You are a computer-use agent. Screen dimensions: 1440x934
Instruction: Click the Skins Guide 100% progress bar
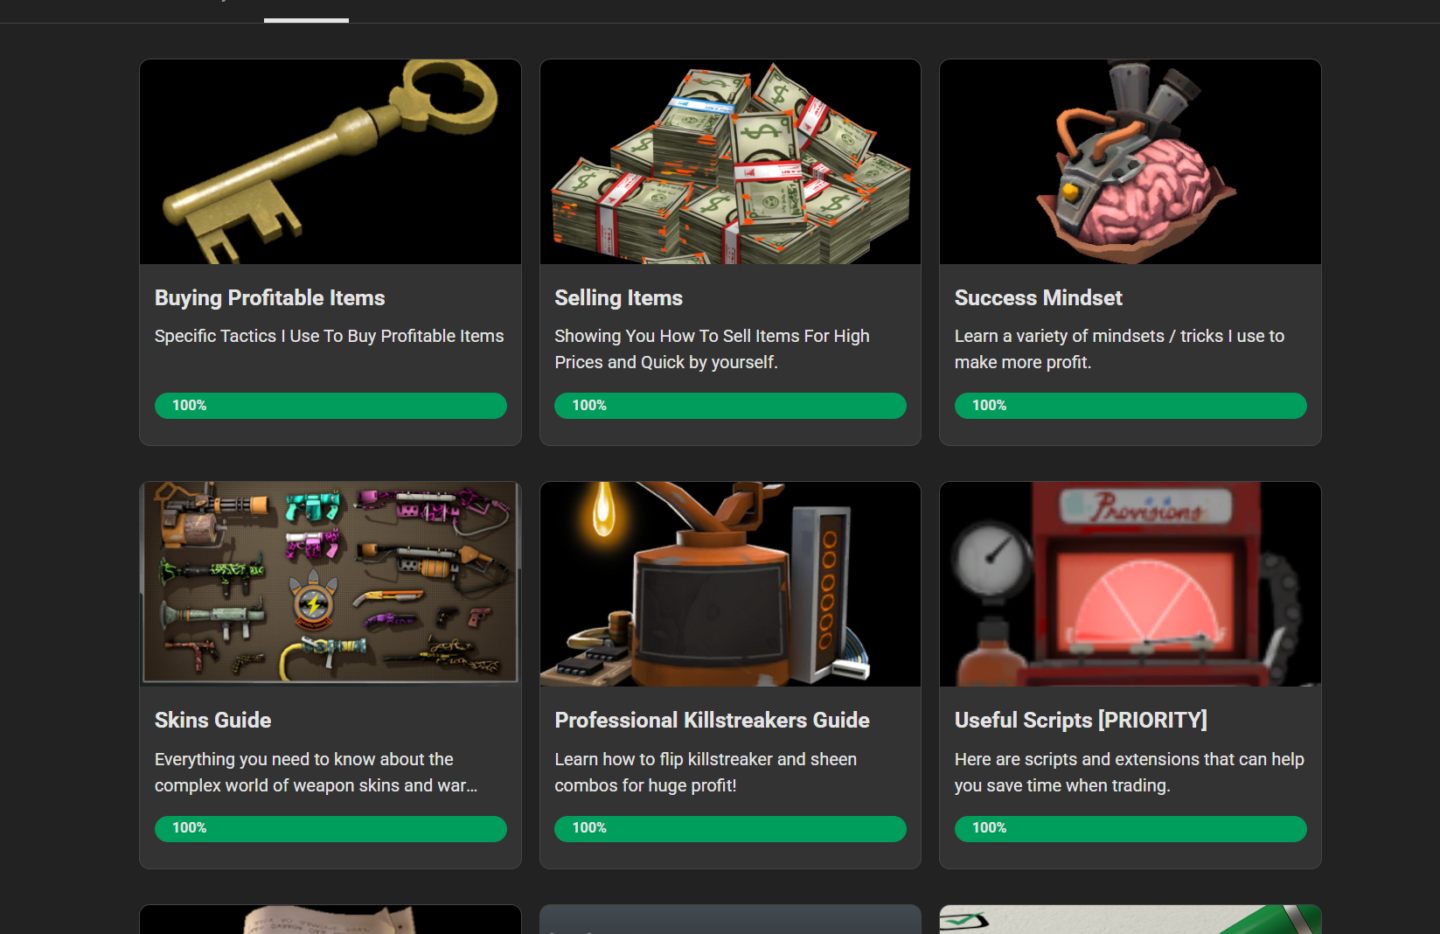tap(331, 828)
